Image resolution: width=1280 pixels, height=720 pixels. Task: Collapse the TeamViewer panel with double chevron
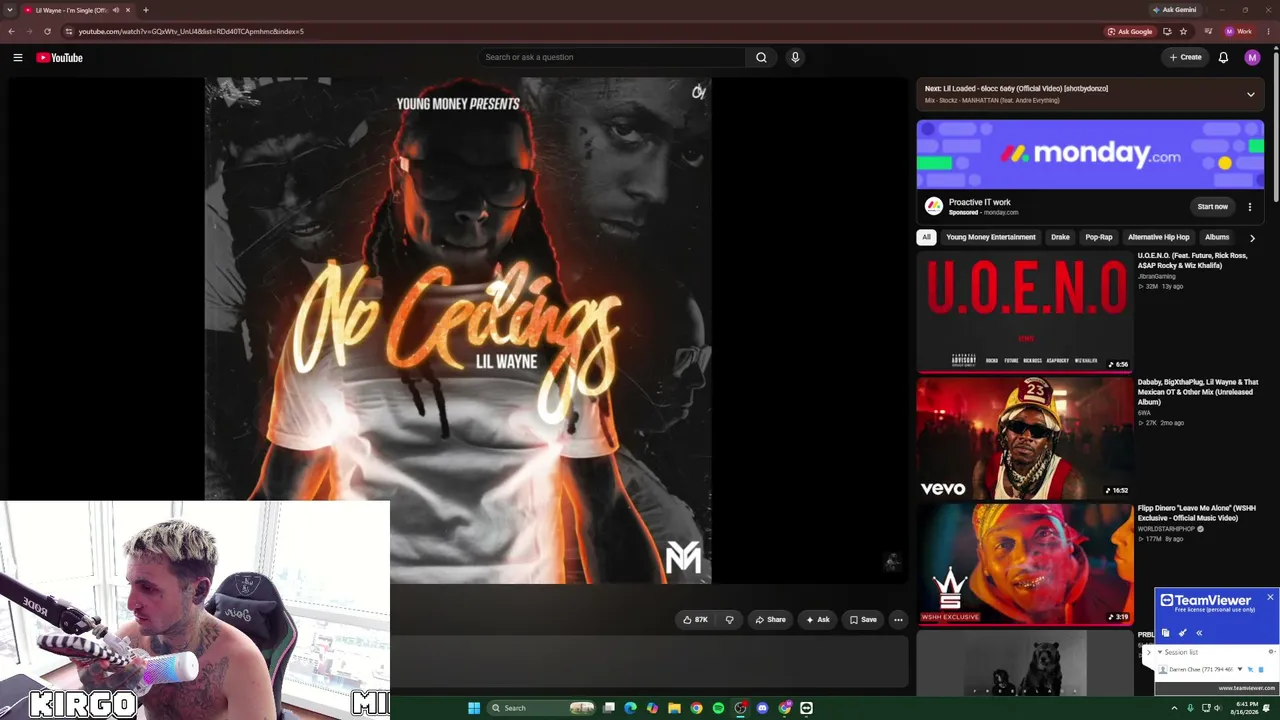coord(1199,633)
